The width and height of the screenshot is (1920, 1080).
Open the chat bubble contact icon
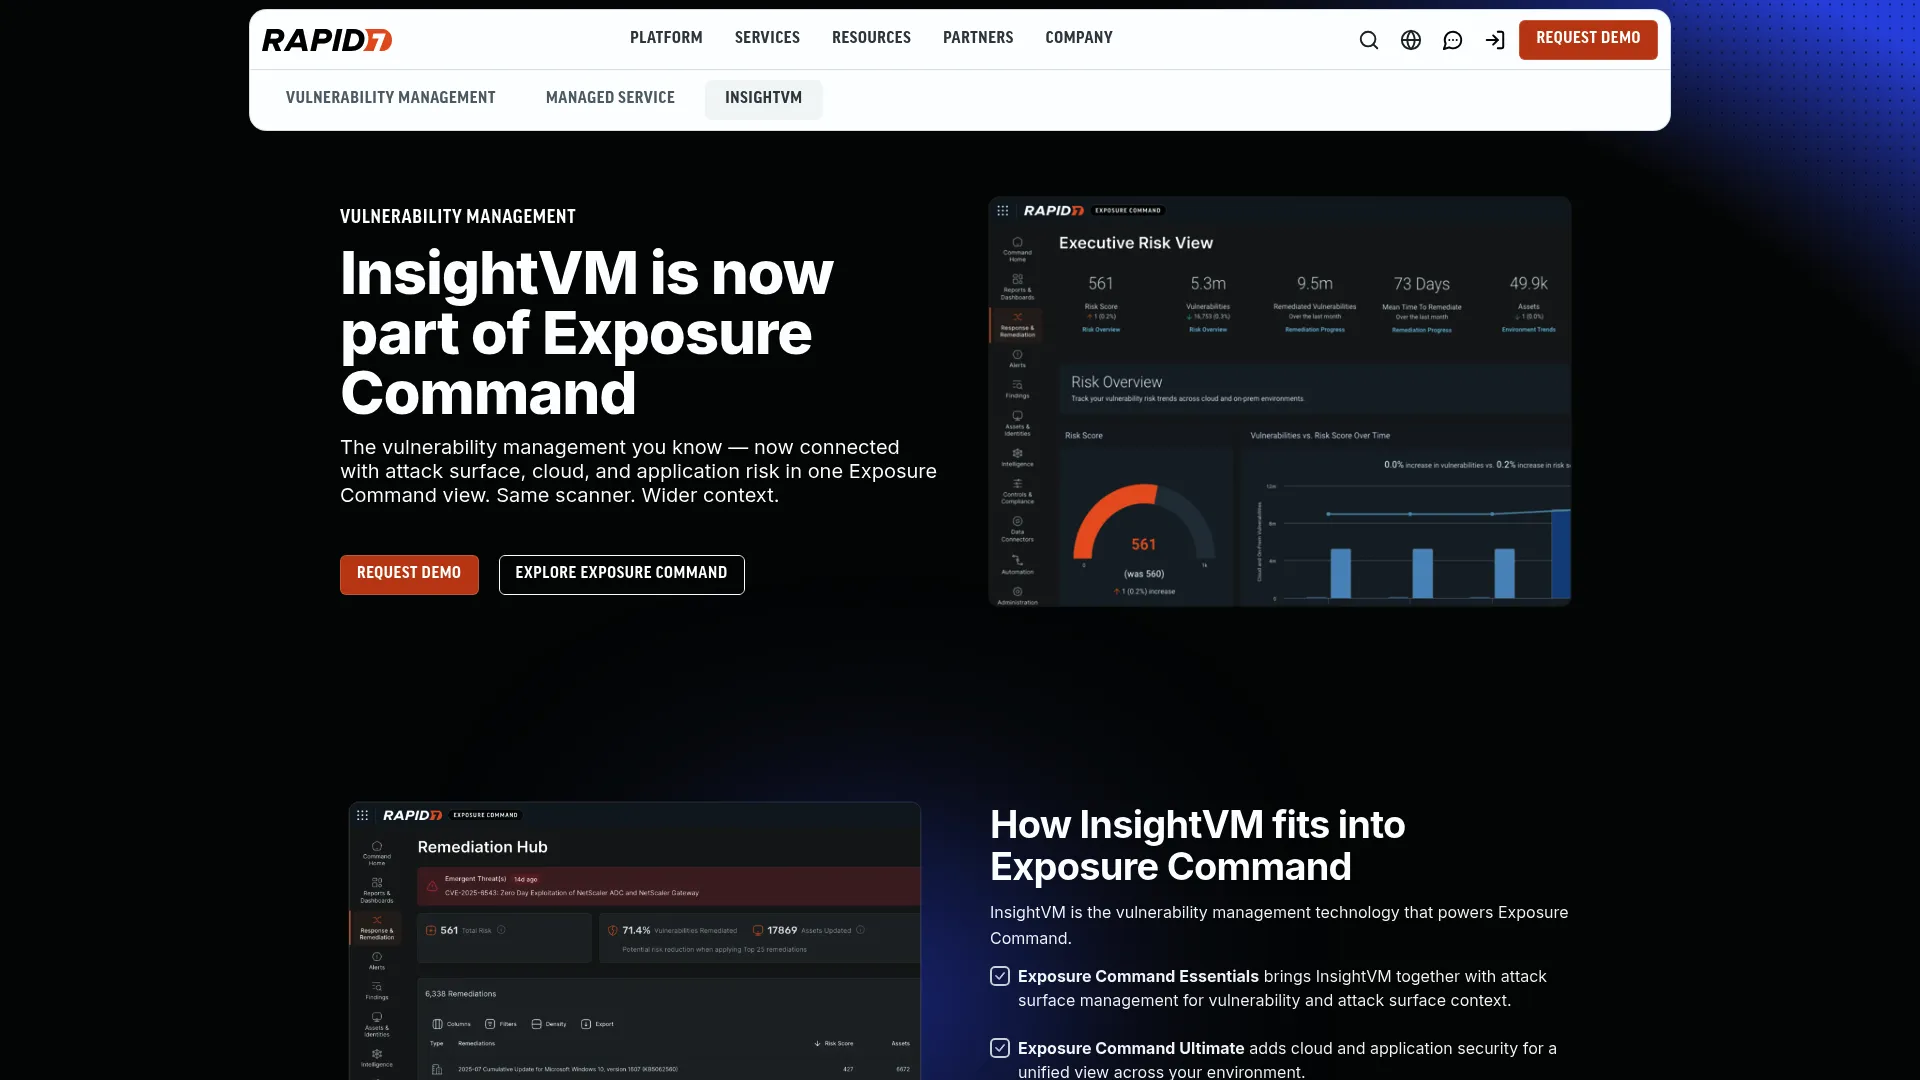[x=1453, y=40]
